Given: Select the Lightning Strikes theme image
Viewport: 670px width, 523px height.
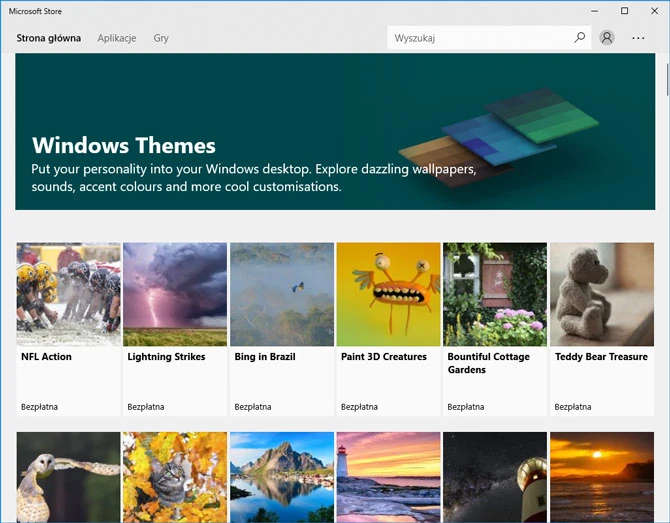Looking at the screenshot, I should click(175, 294).
